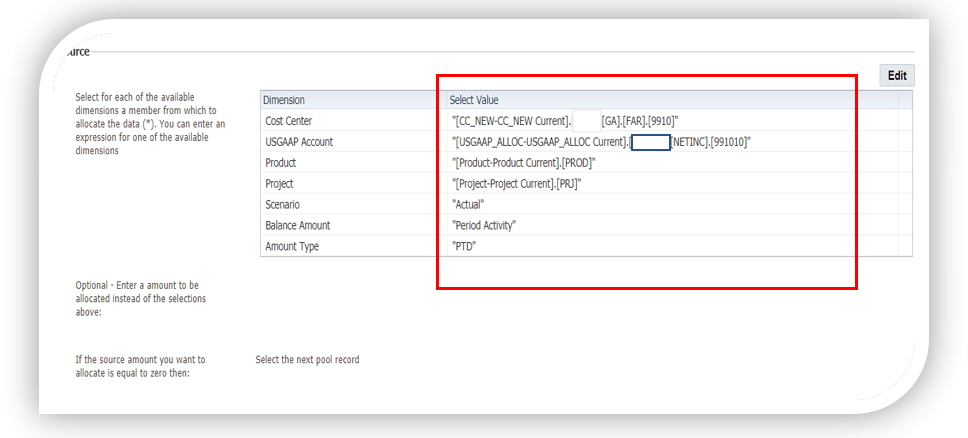Select the USGAAP Account dimension label
Viewport: 968px width, 438px height.
[x=299, y=142]
